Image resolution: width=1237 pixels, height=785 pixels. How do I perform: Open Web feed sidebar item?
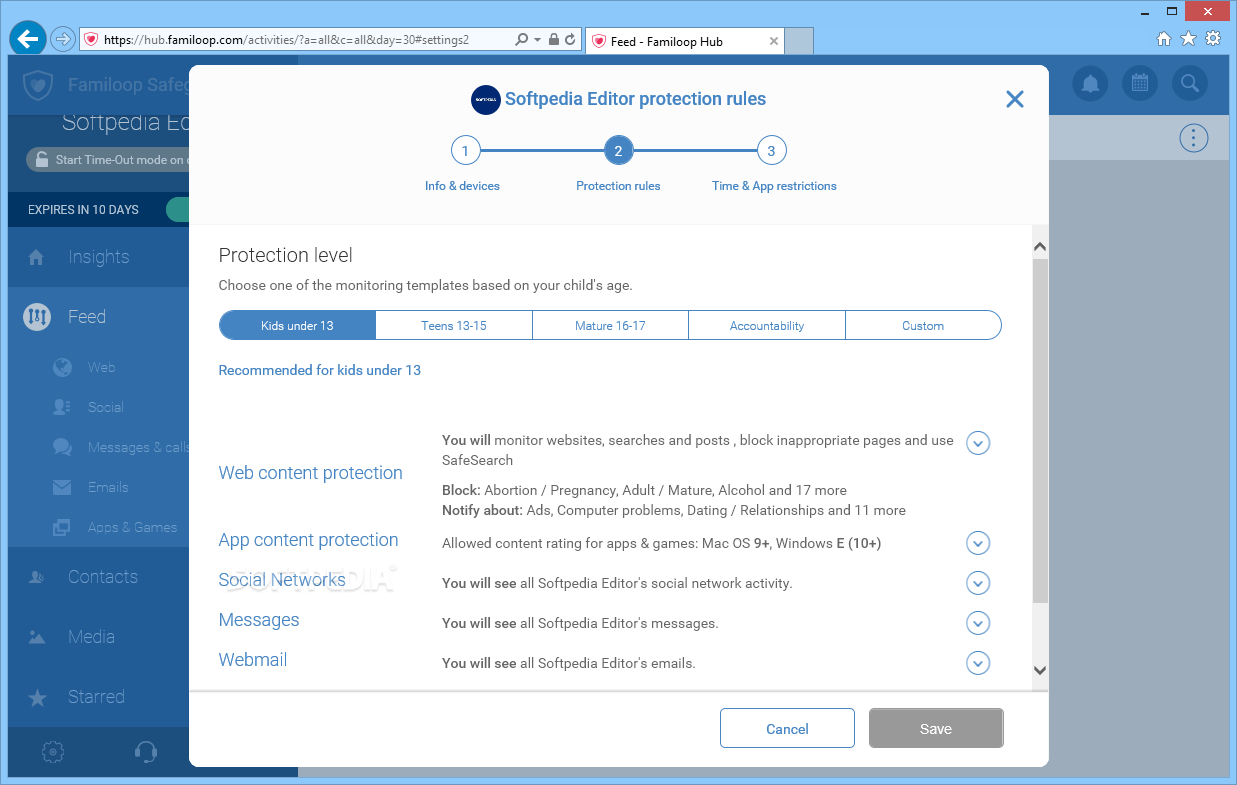102,367
